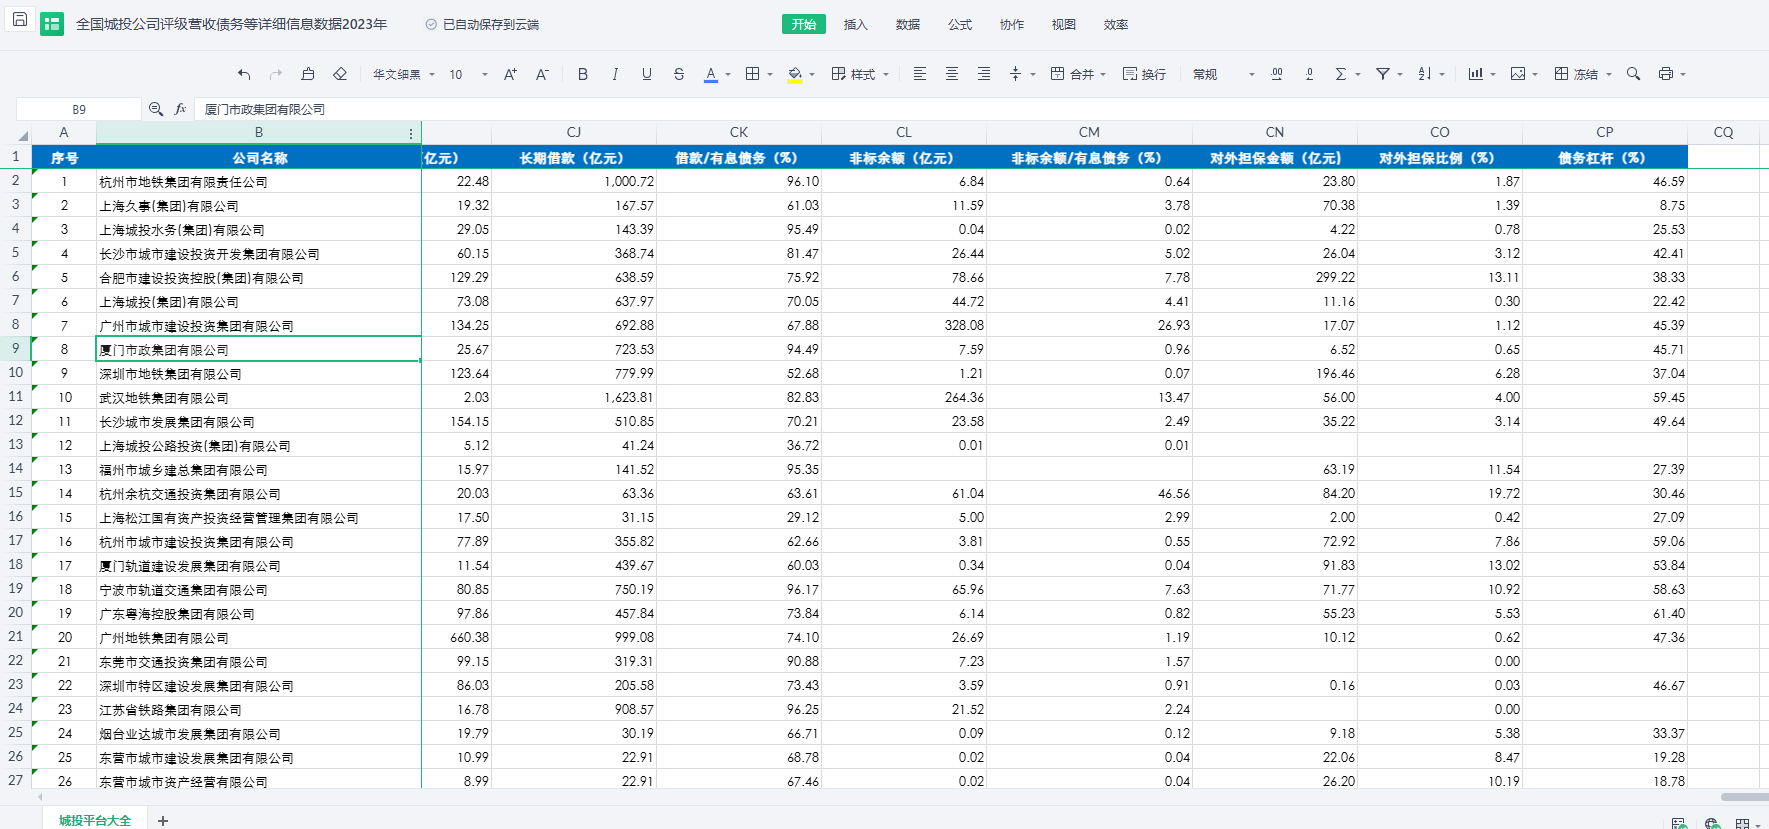Click the undo arrow icon
Image resolution: width=1769 pixels, height=829 pixels.
point(244,74)
